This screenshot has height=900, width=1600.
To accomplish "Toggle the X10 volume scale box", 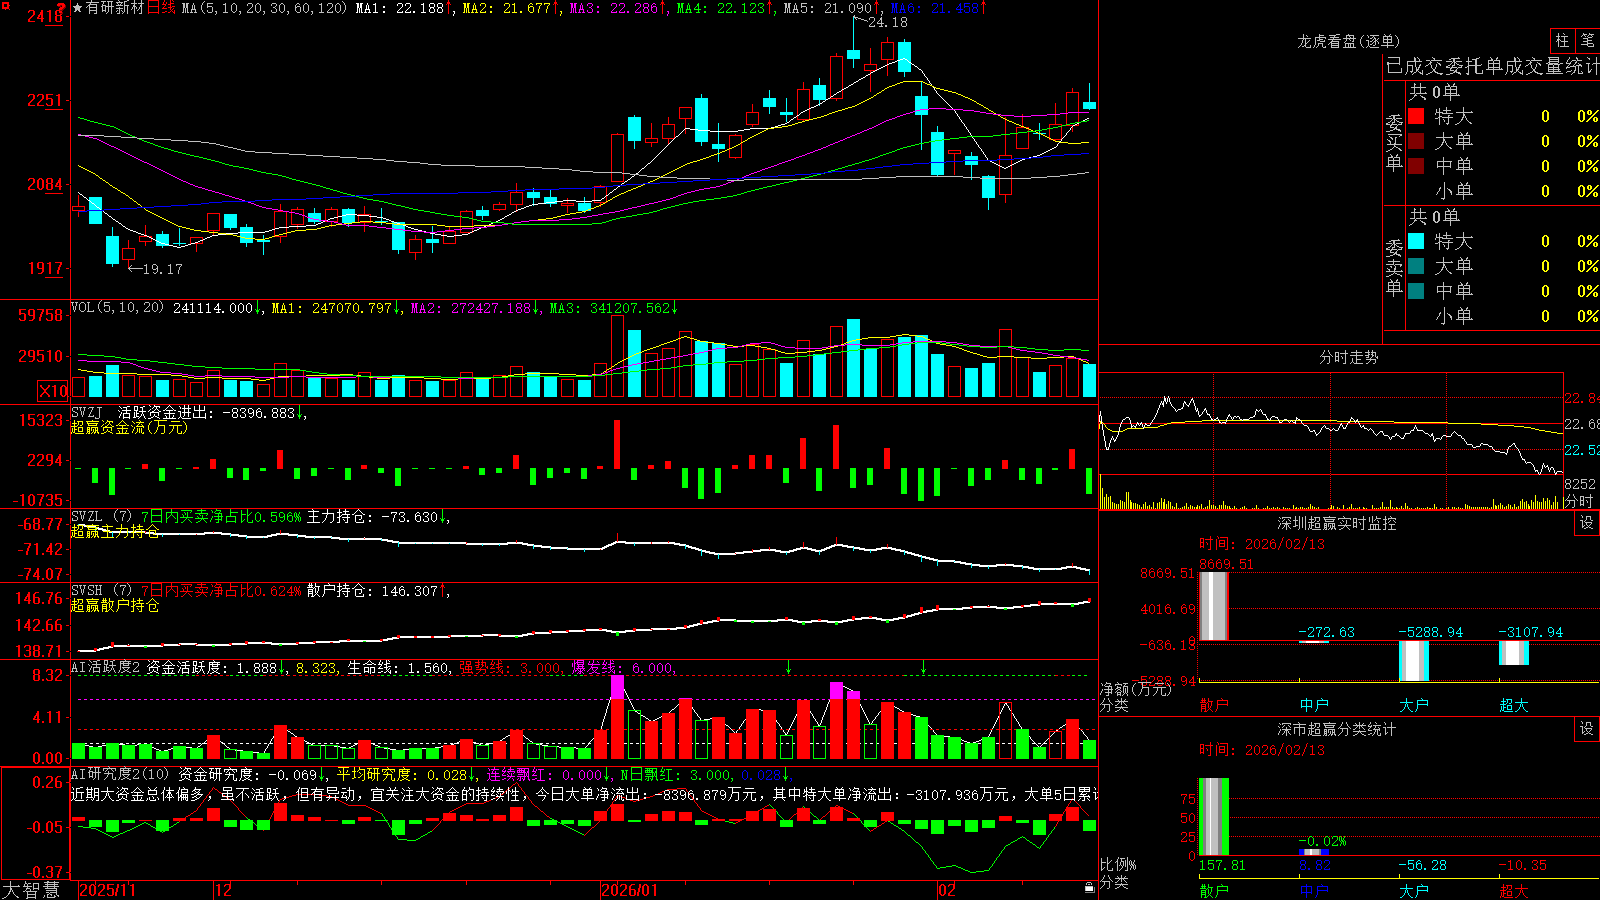I will [53, 391].
